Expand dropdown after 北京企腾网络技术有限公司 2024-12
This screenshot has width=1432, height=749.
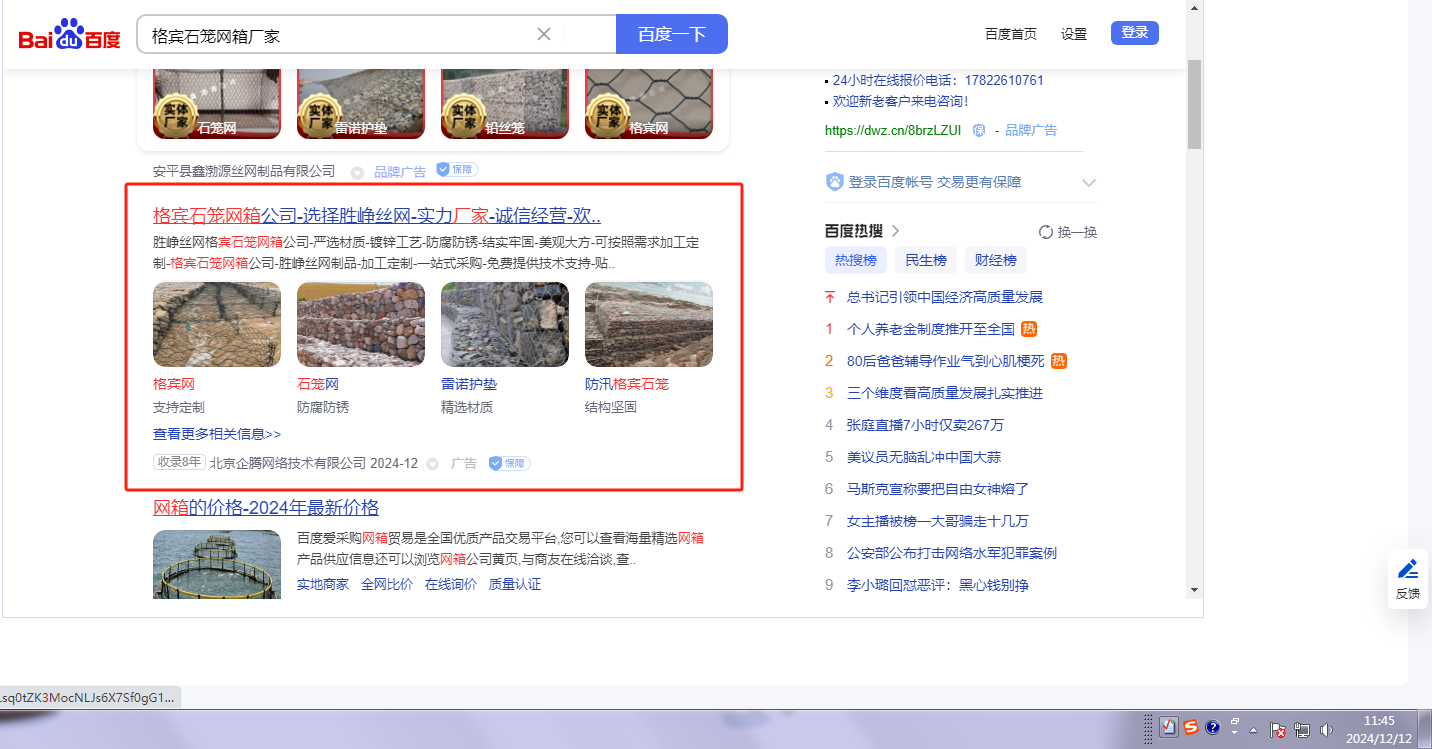click(x=432, y=464)
